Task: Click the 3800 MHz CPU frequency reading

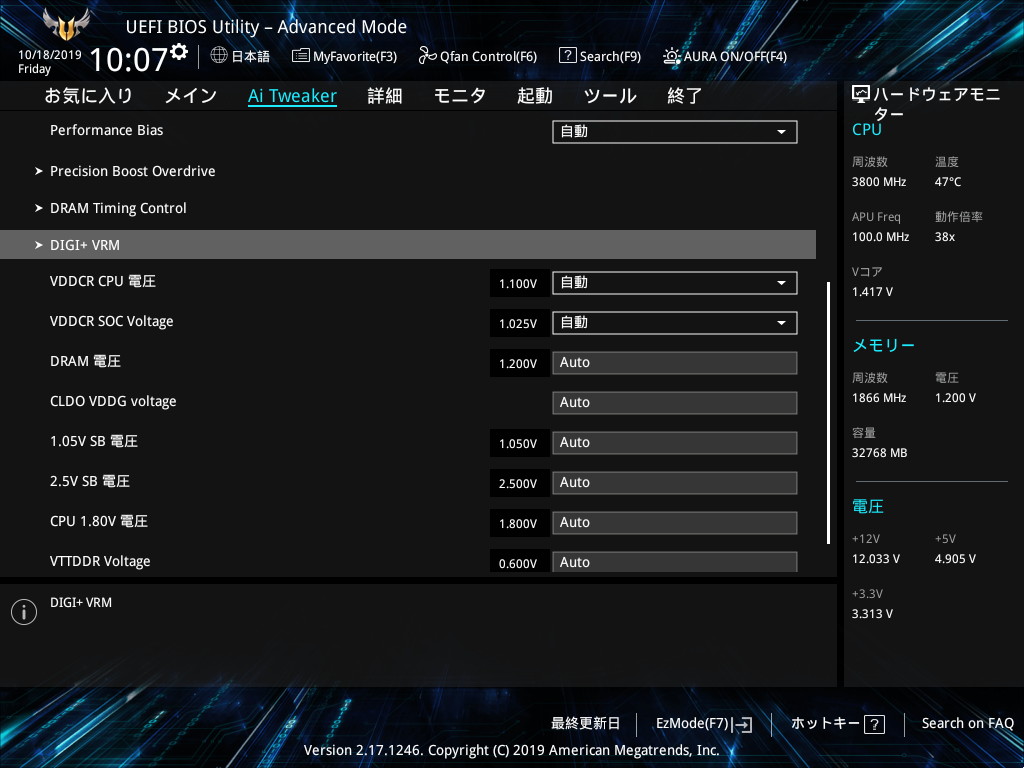Action: 879,182
